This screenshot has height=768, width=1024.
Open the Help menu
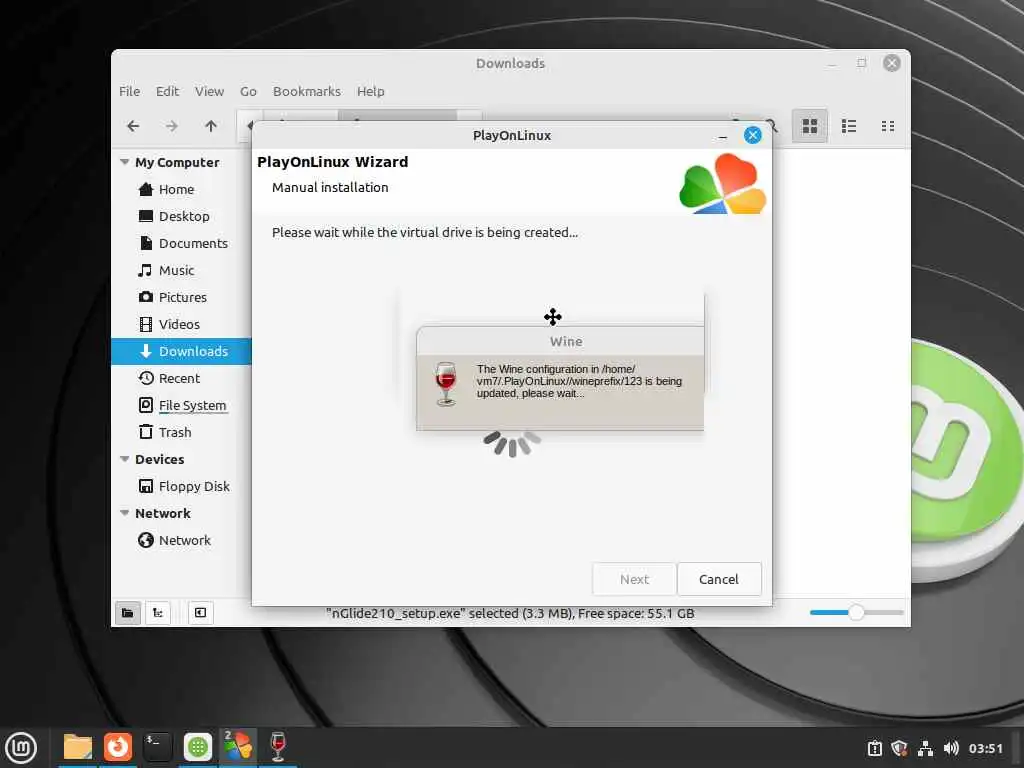[370, 91]
